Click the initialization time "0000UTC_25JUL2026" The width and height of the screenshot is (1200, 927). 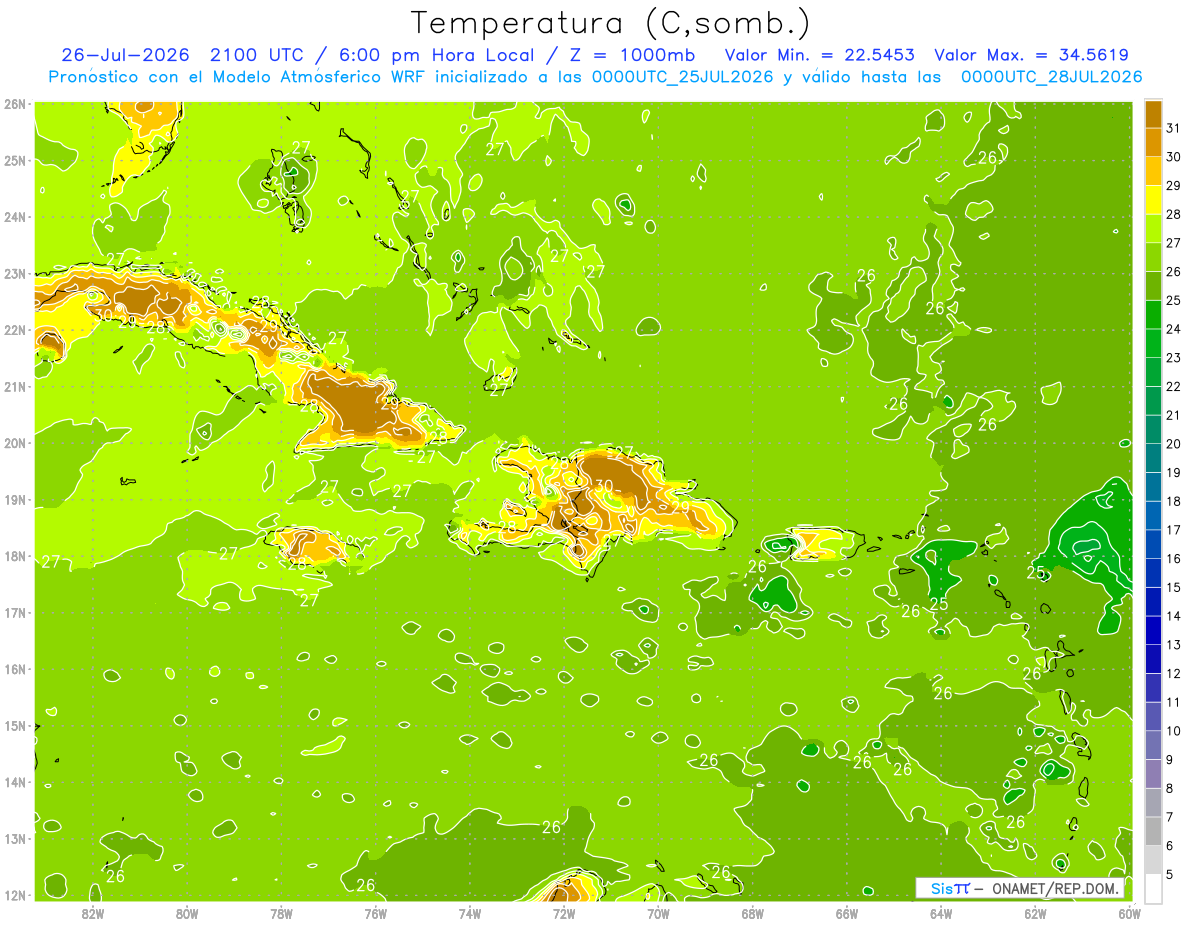pyautogui.click(x=683, y=77)
